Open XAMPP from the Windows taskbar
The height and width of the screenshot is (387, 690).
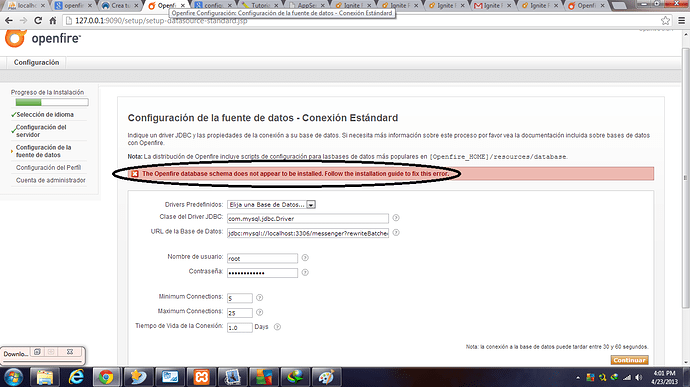[x=201, y=377]
